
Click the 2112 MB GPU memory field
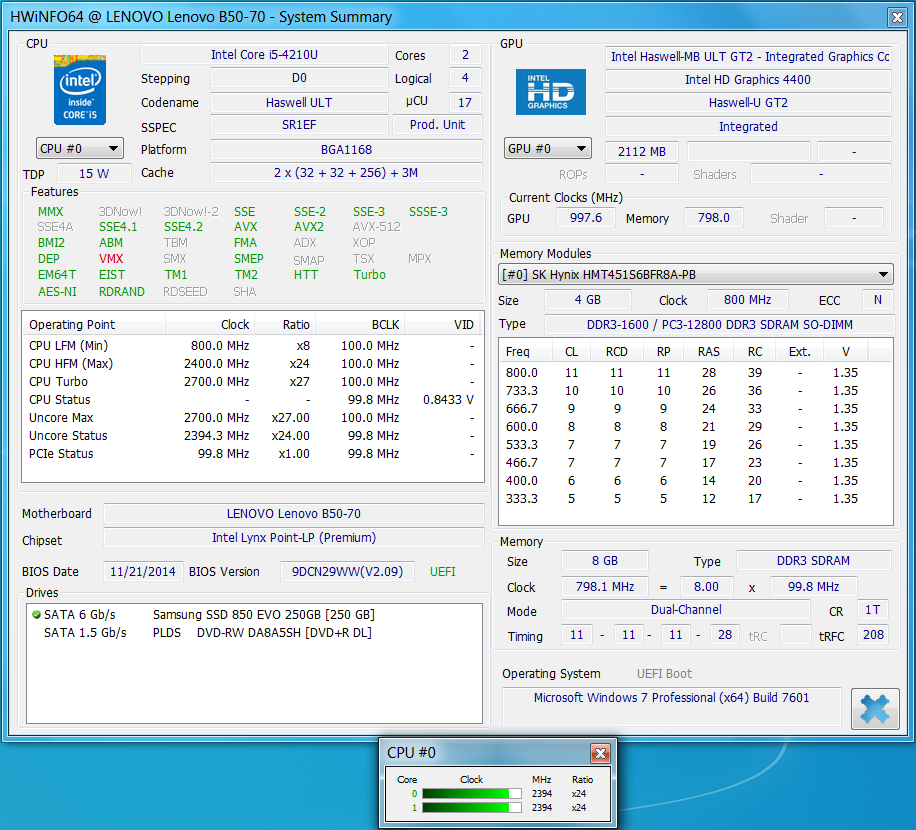pyautogui.click(x=641, y=151)
